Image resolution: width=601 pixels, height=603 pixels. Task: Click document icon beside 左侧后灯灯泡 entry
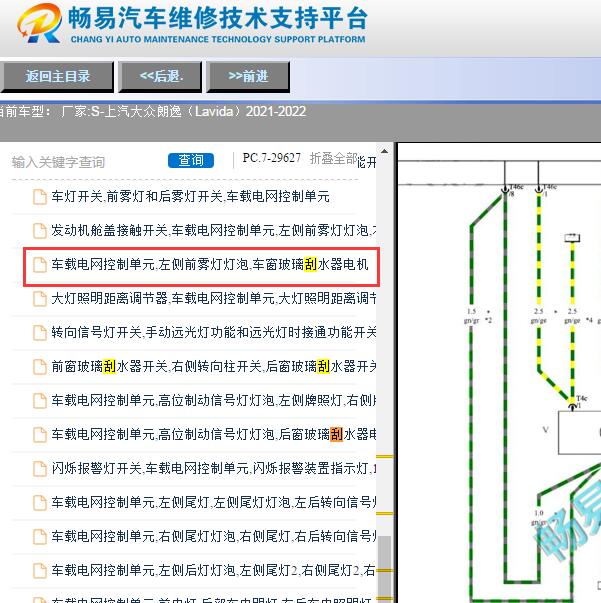click(40, 570)
